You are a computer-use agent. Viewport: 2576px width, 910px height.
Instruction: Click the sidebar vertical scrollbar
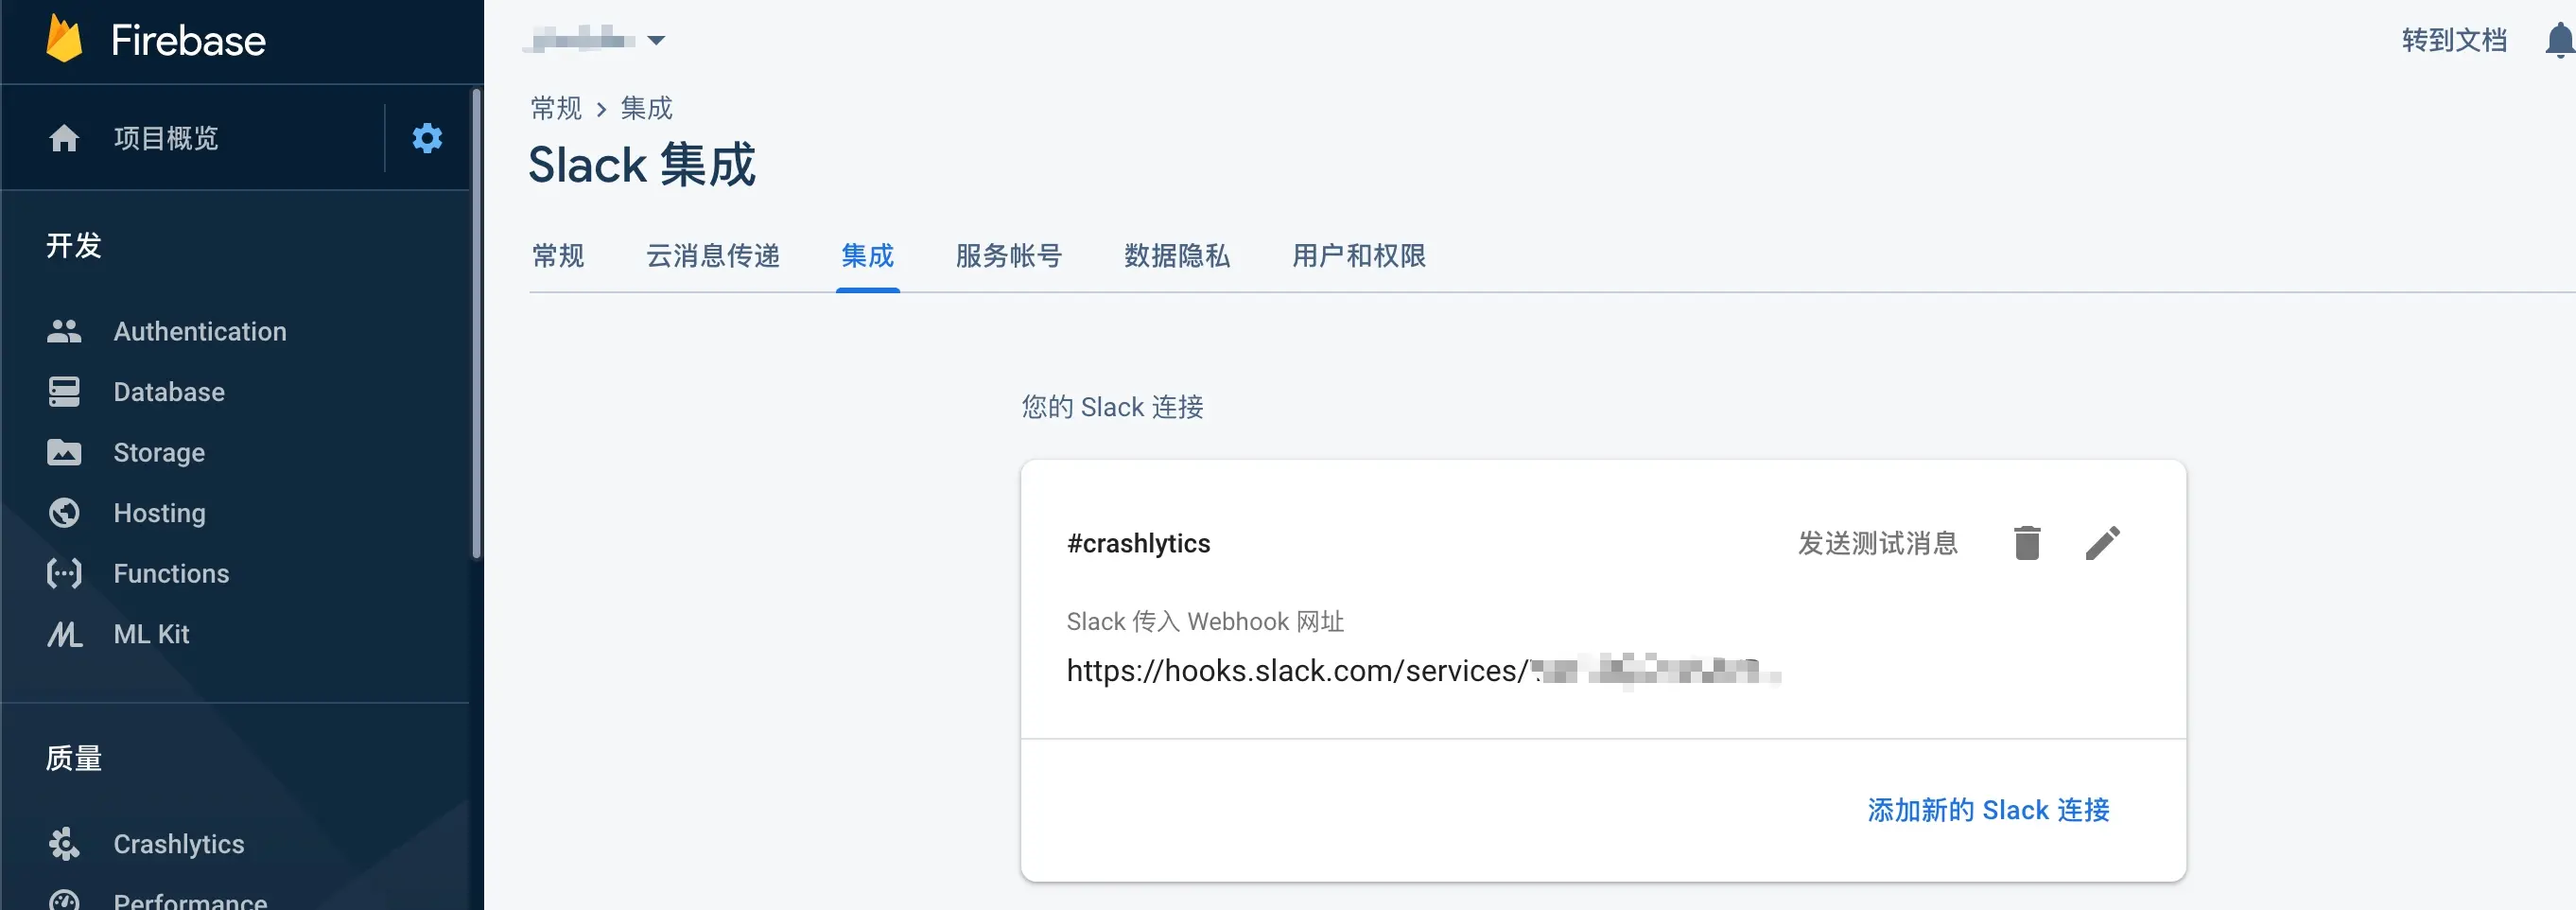pos(477,323)
